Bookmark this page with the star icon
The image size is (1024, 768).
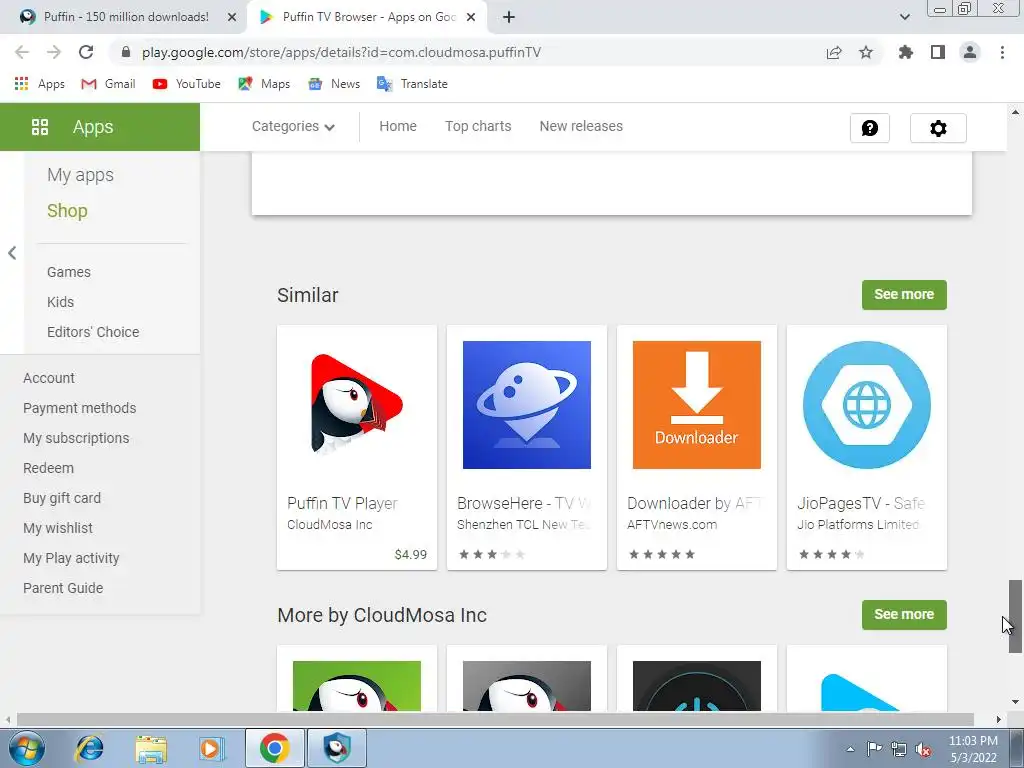click(x=866, y=52)
